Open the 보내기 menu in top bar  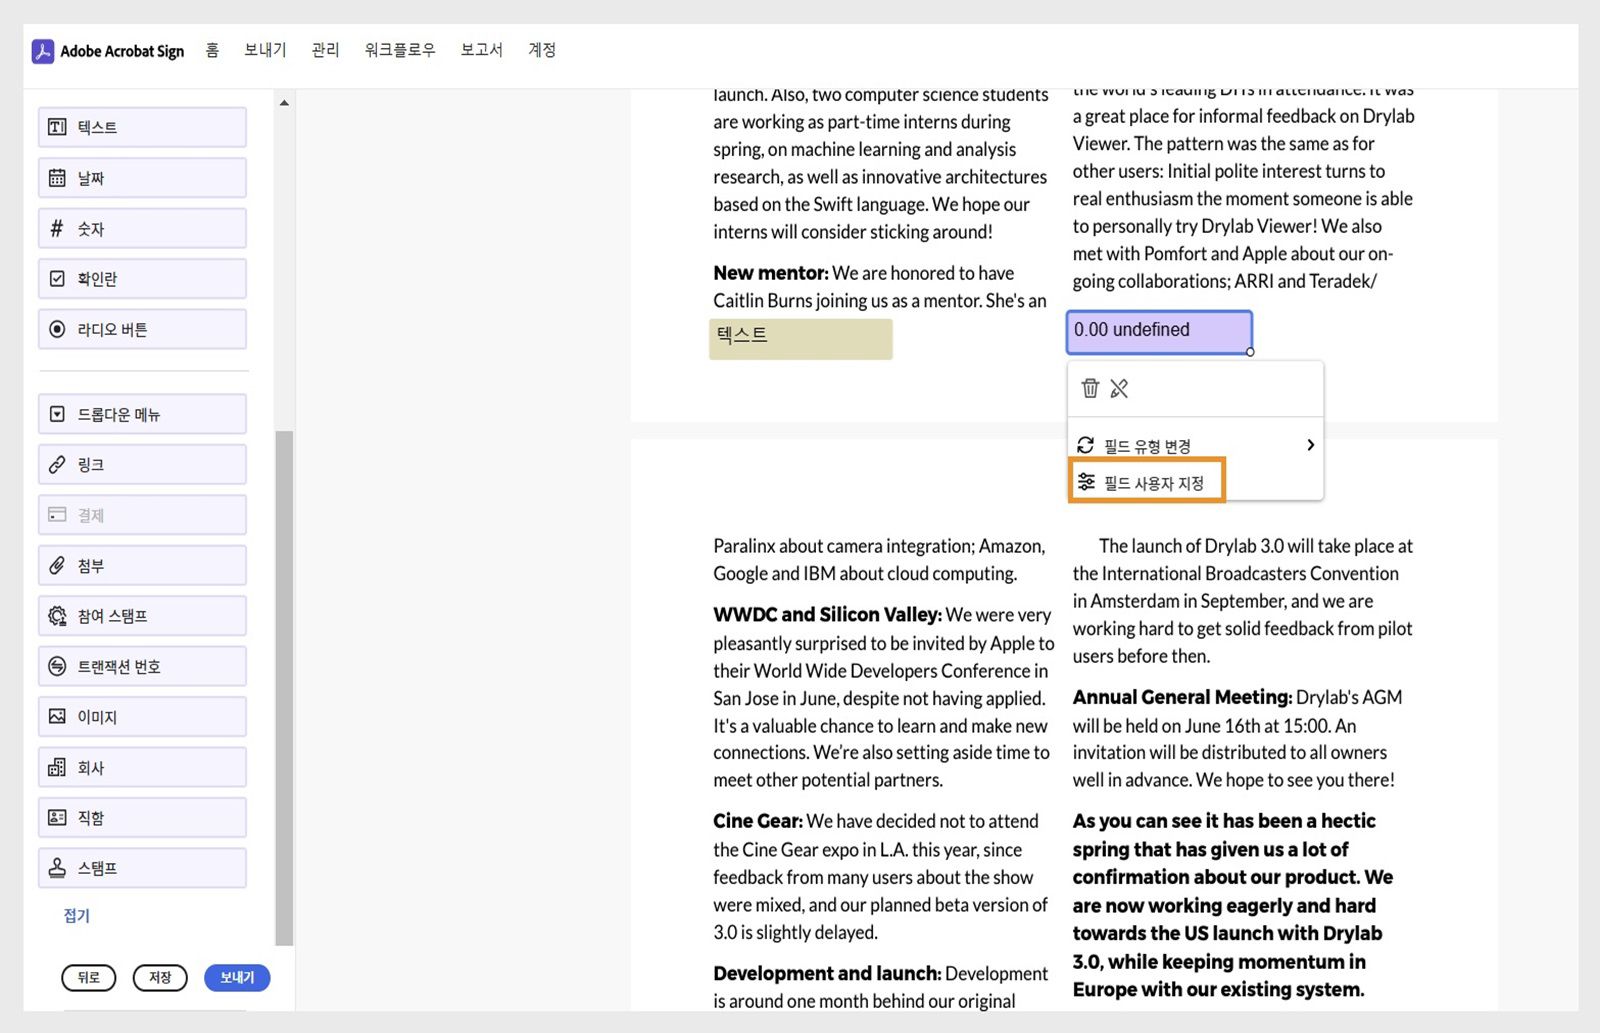(x=265, y=50)
